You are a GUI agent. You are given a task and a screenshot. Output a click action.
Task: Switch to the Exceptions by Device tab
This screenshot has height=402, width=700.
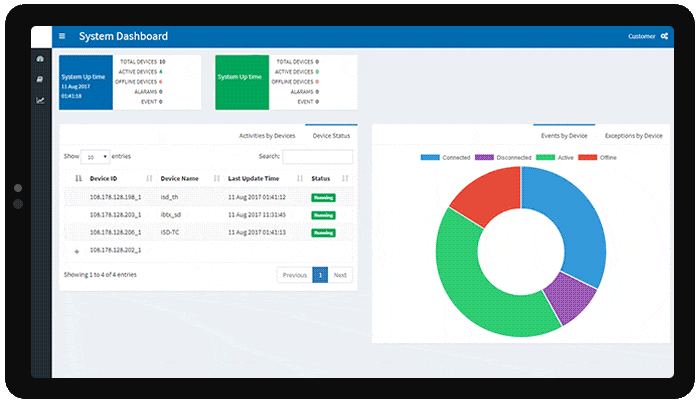633,136
